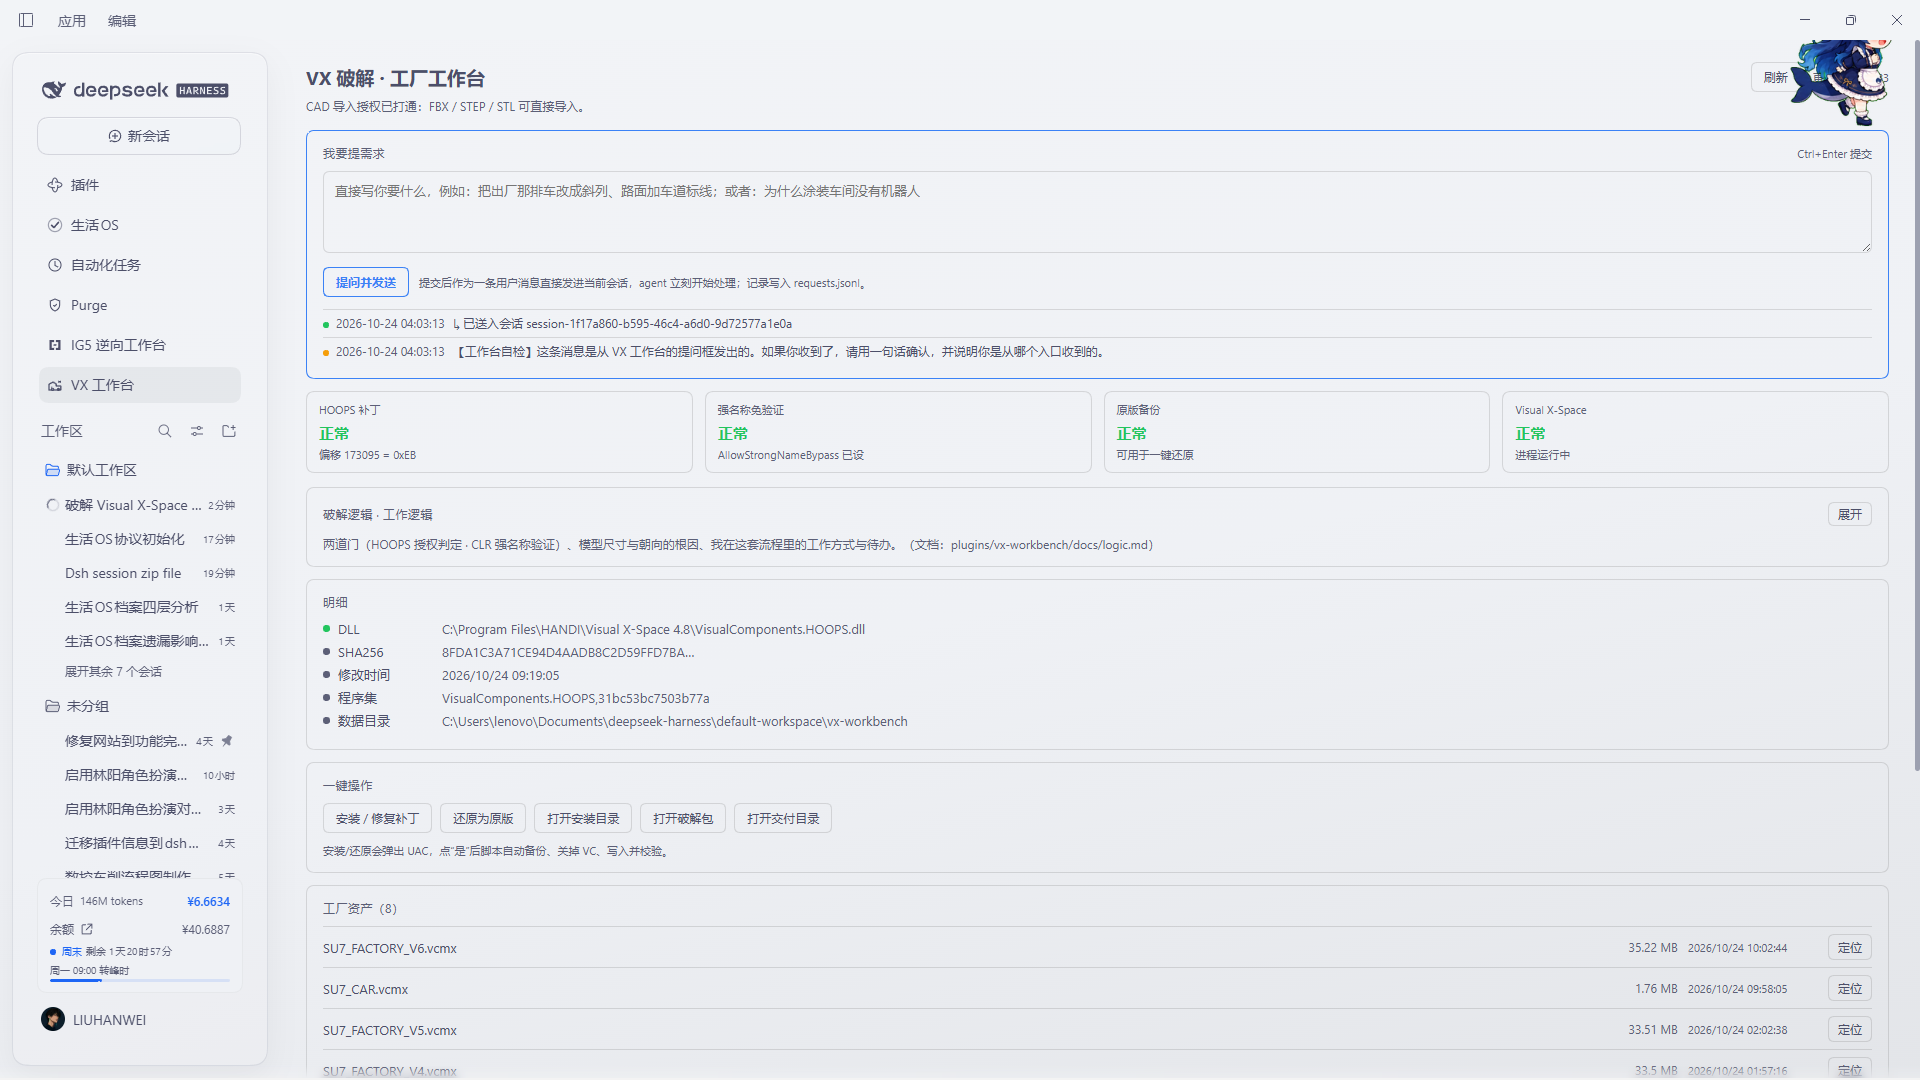The height and width of the screenshot is (1080, 1920).
Task: Start a new chat with 新会话
Action: (139, 136)
